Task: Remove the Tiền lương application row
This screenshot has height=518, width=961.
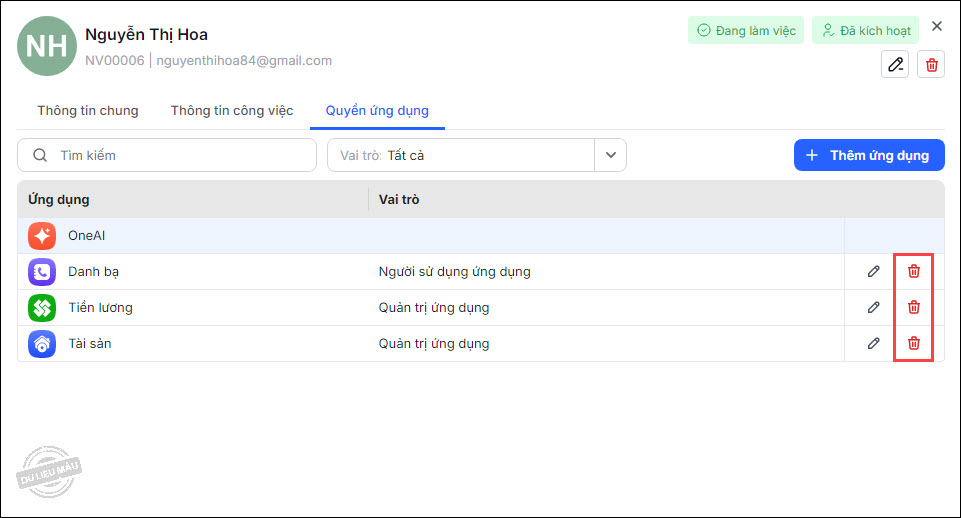Action: [x=913, y=307]
